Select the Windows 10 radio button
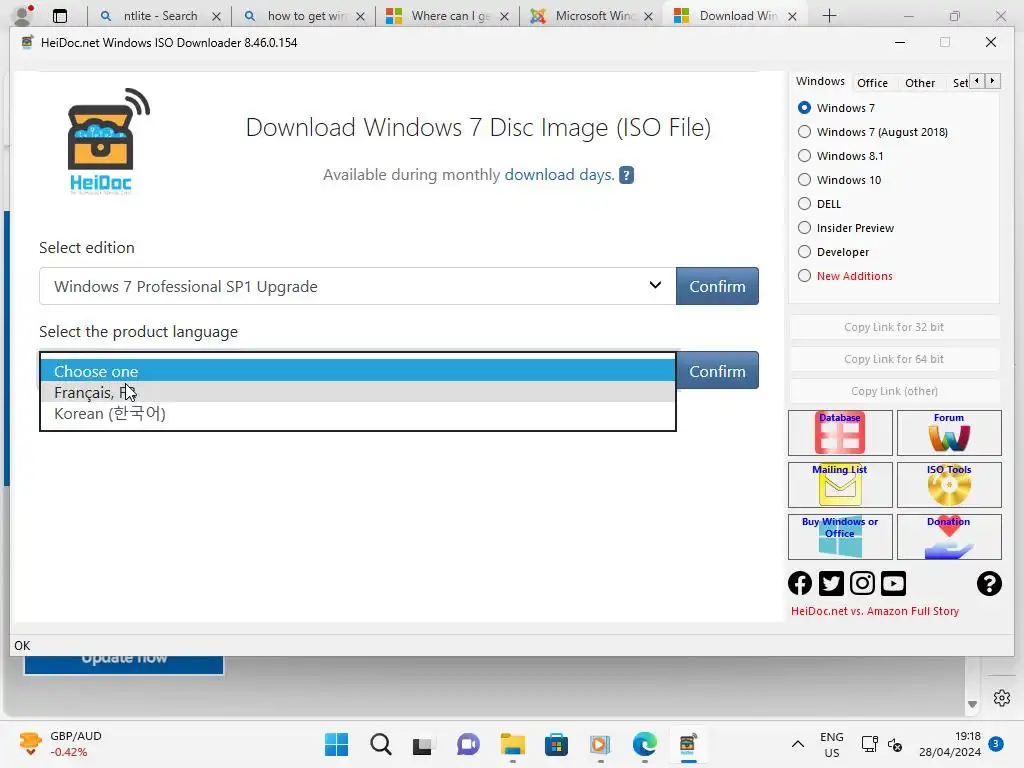This screenshot has height=768, width=1024. (x=805, y=180)
